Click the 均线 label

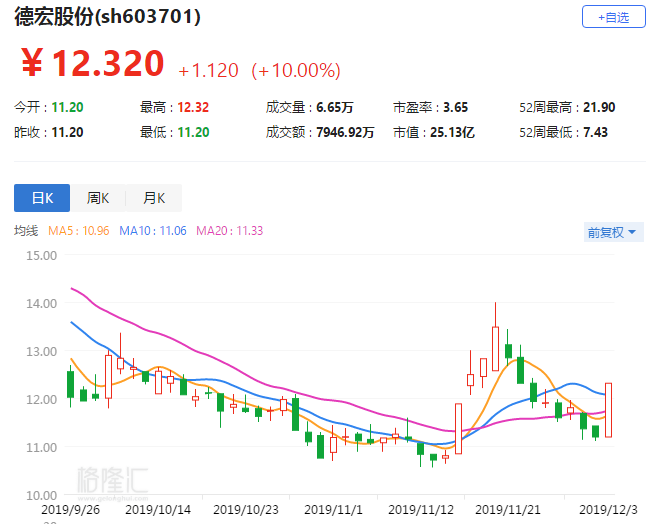tap(26, 230)
